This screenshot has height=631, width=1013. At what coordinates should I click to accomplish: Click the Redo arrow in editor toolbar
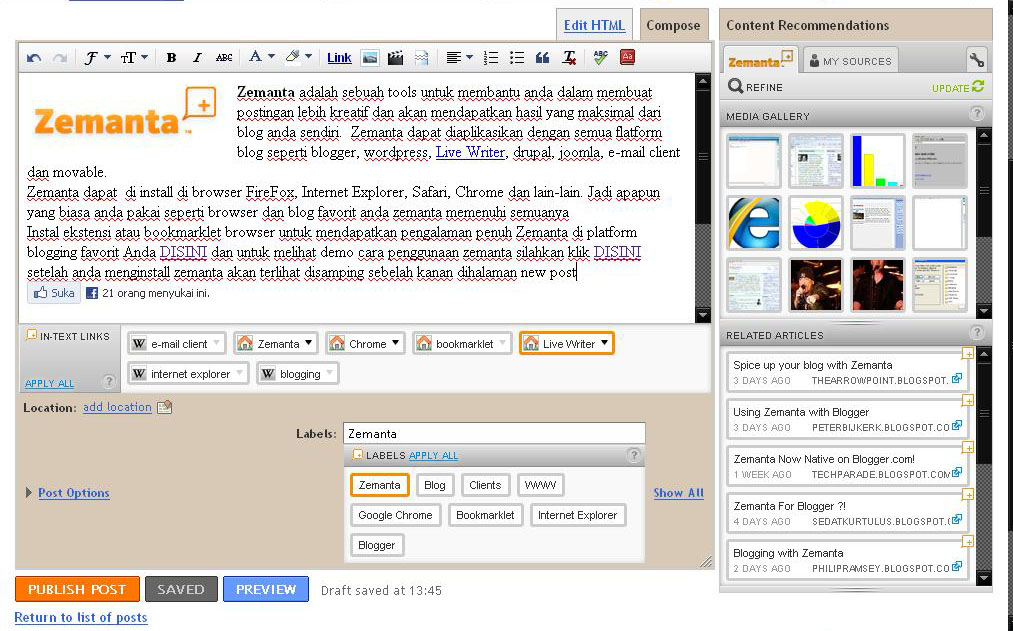[x=60, y=58]
